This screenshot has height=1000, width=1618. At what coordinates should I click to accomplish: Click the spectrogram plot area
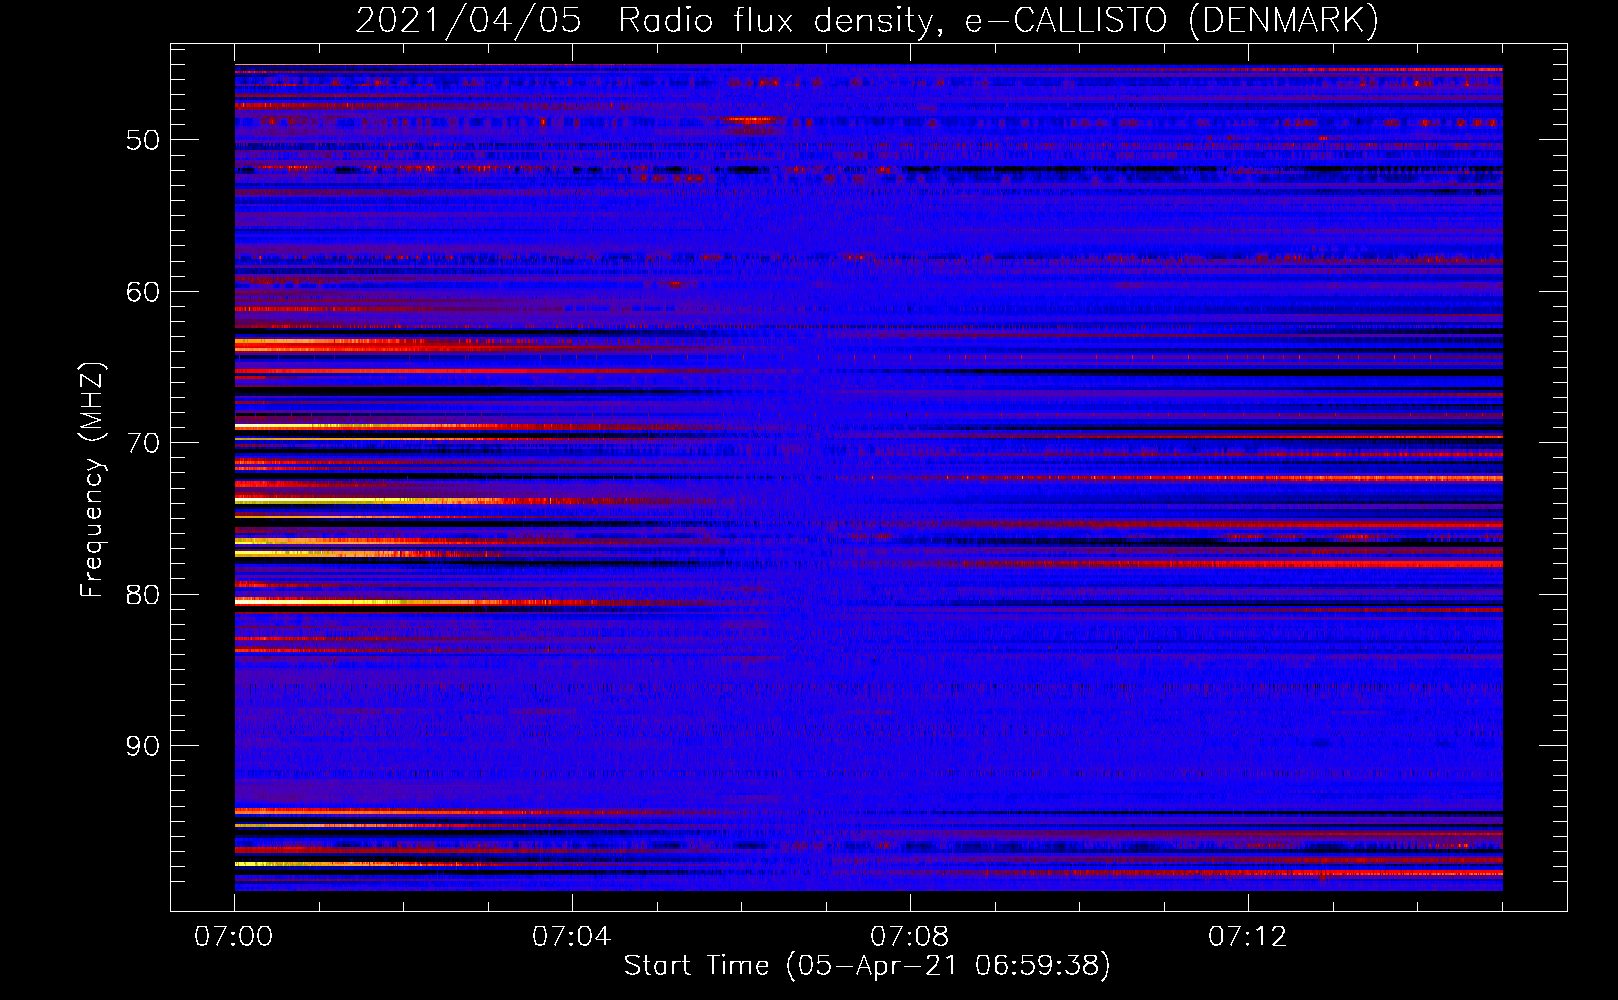pos(869,478)
